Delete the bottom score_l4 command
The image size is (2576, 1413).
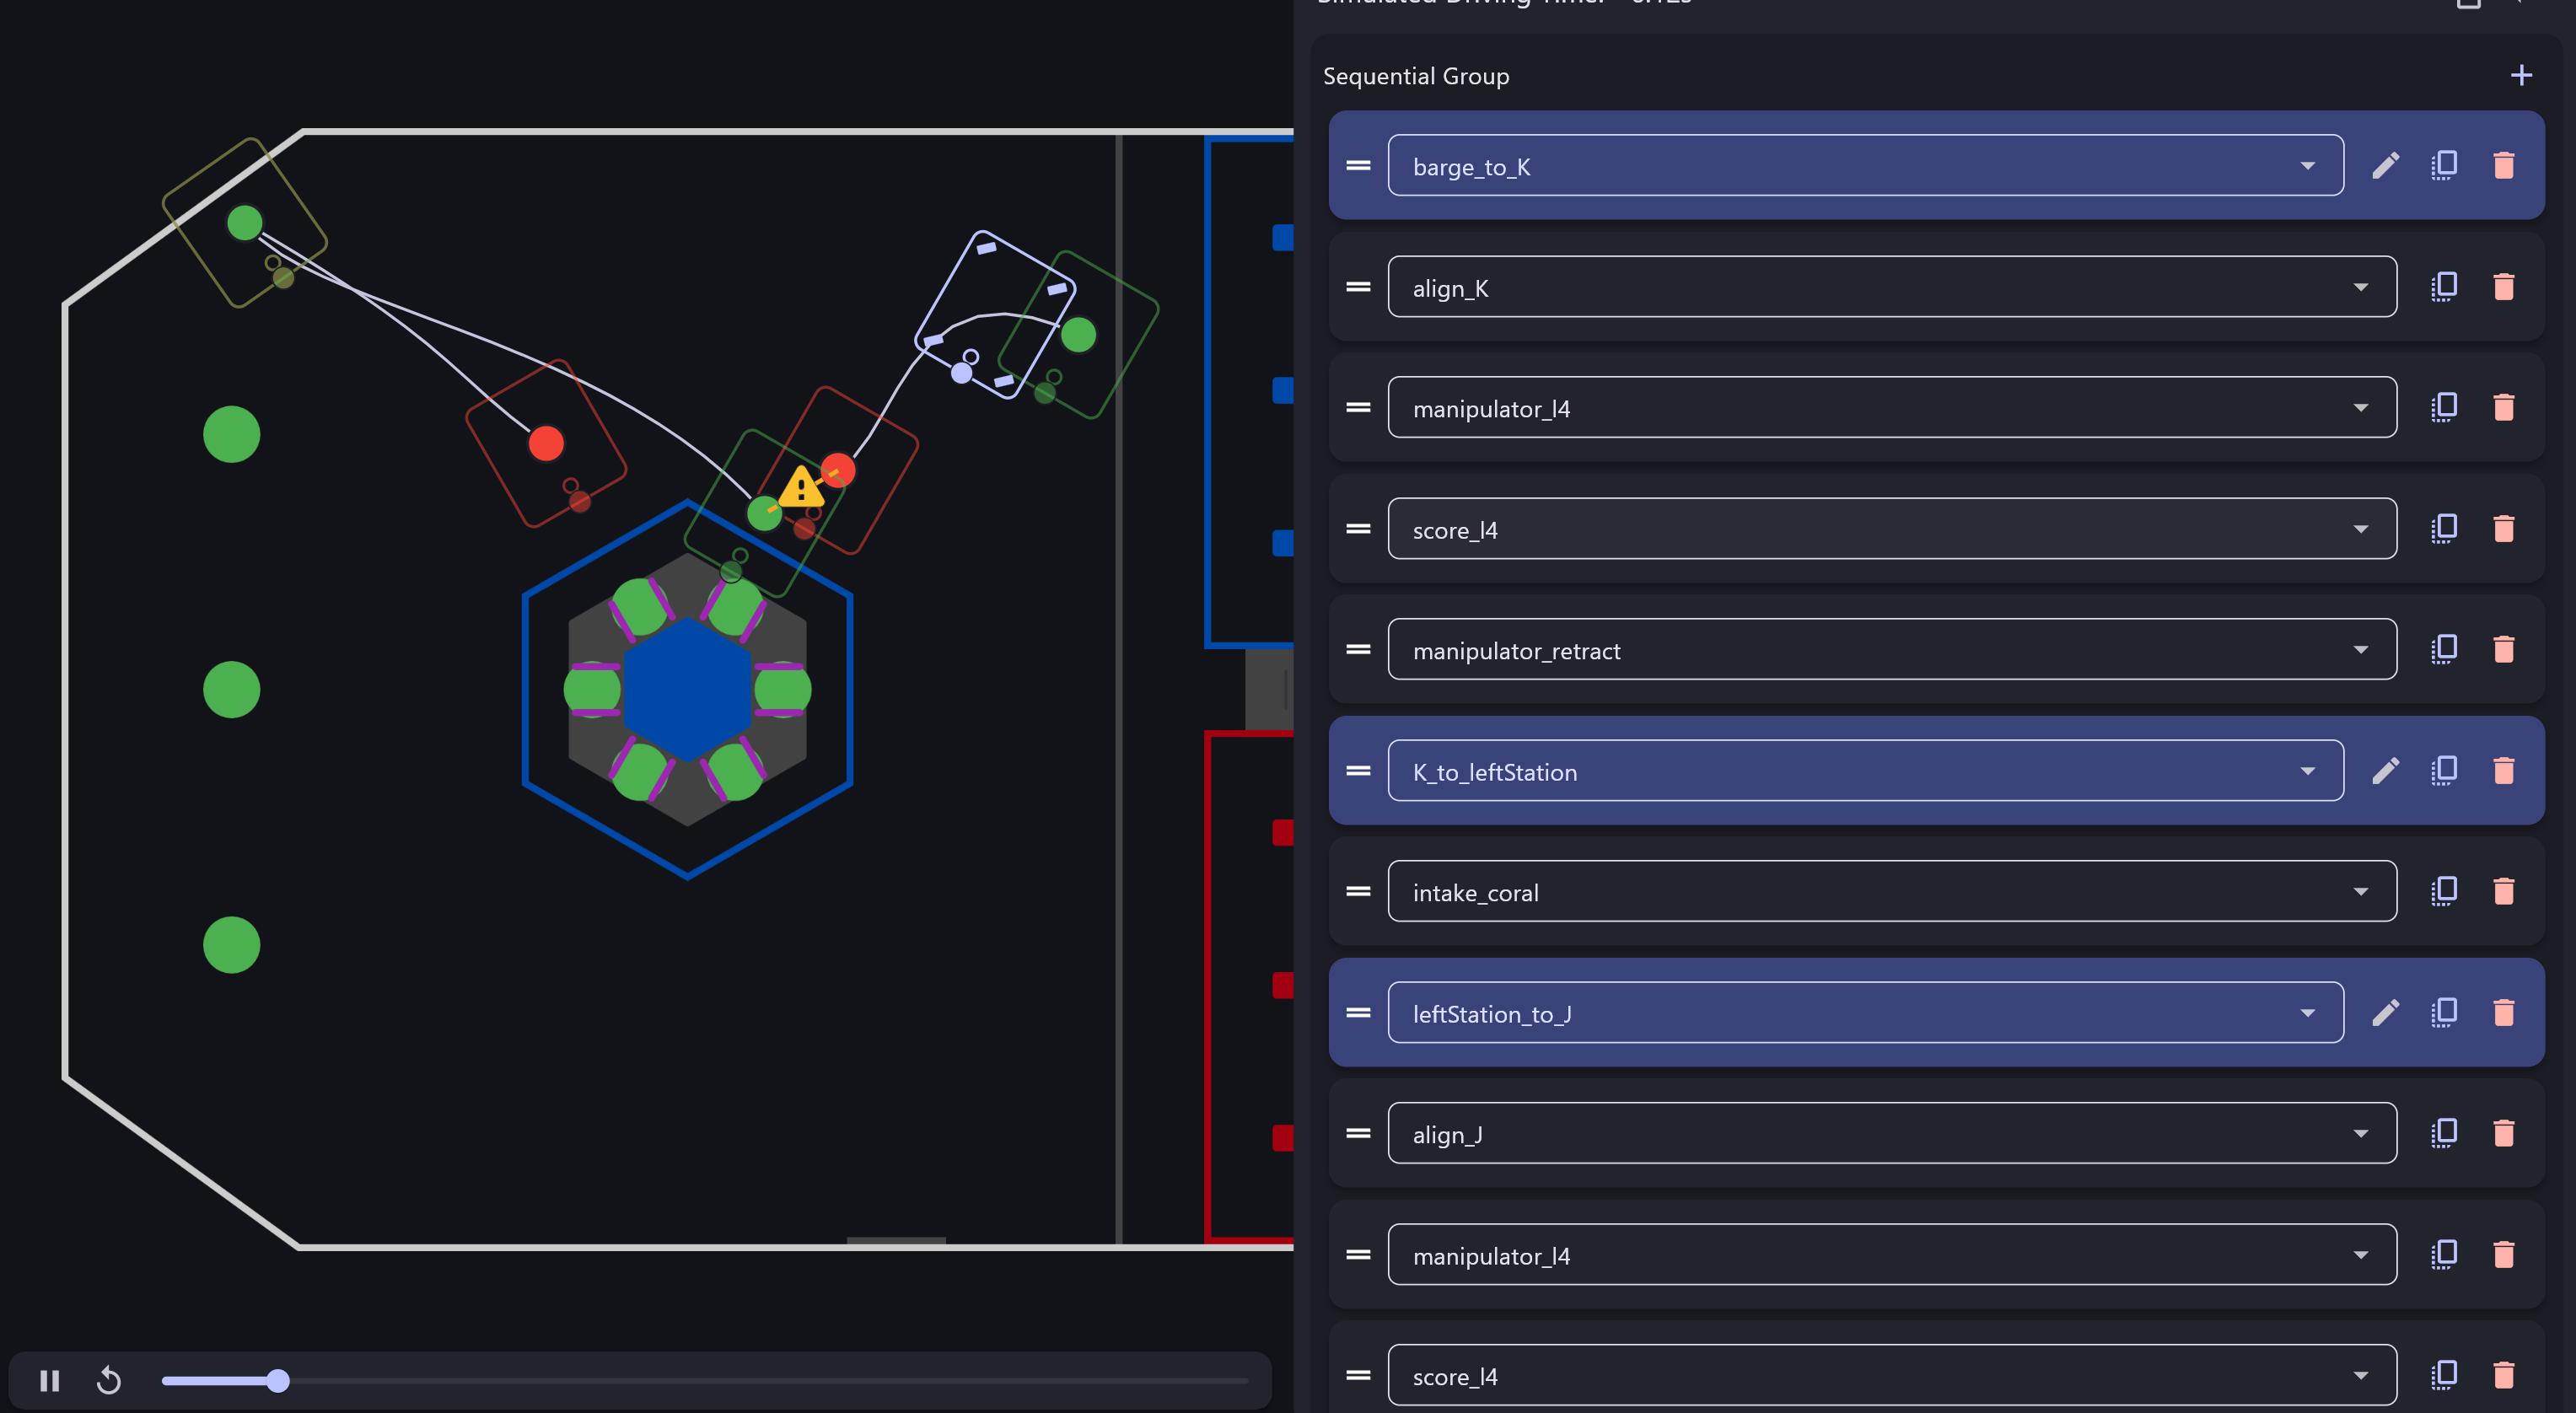pos(2503,1375)
